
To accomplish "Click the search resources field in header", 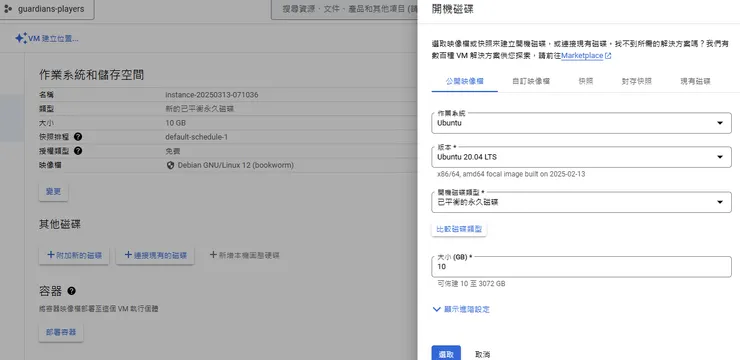I will tap(345, 9).
